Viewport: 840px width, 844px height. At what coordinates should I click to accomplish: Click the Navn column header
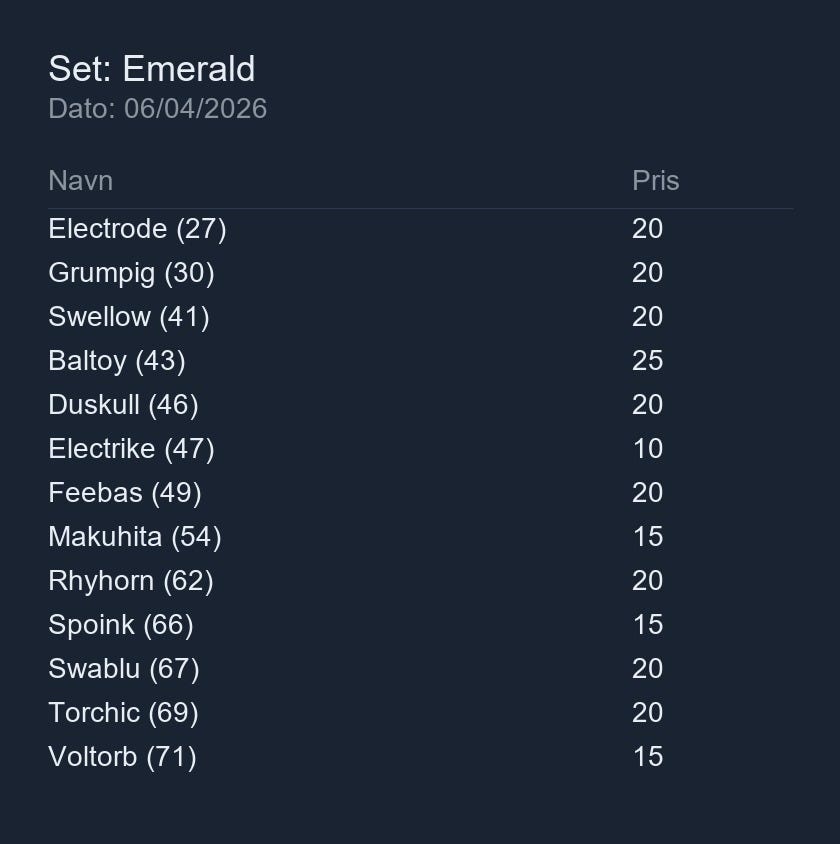(x=80, y=181)
